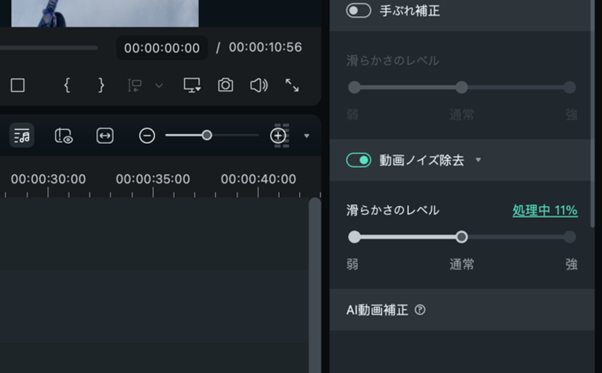Click the properties panel vertical scrollbar
Image resolution: width=602 pixels, height=373 pixels.
[x=593, y=113]
